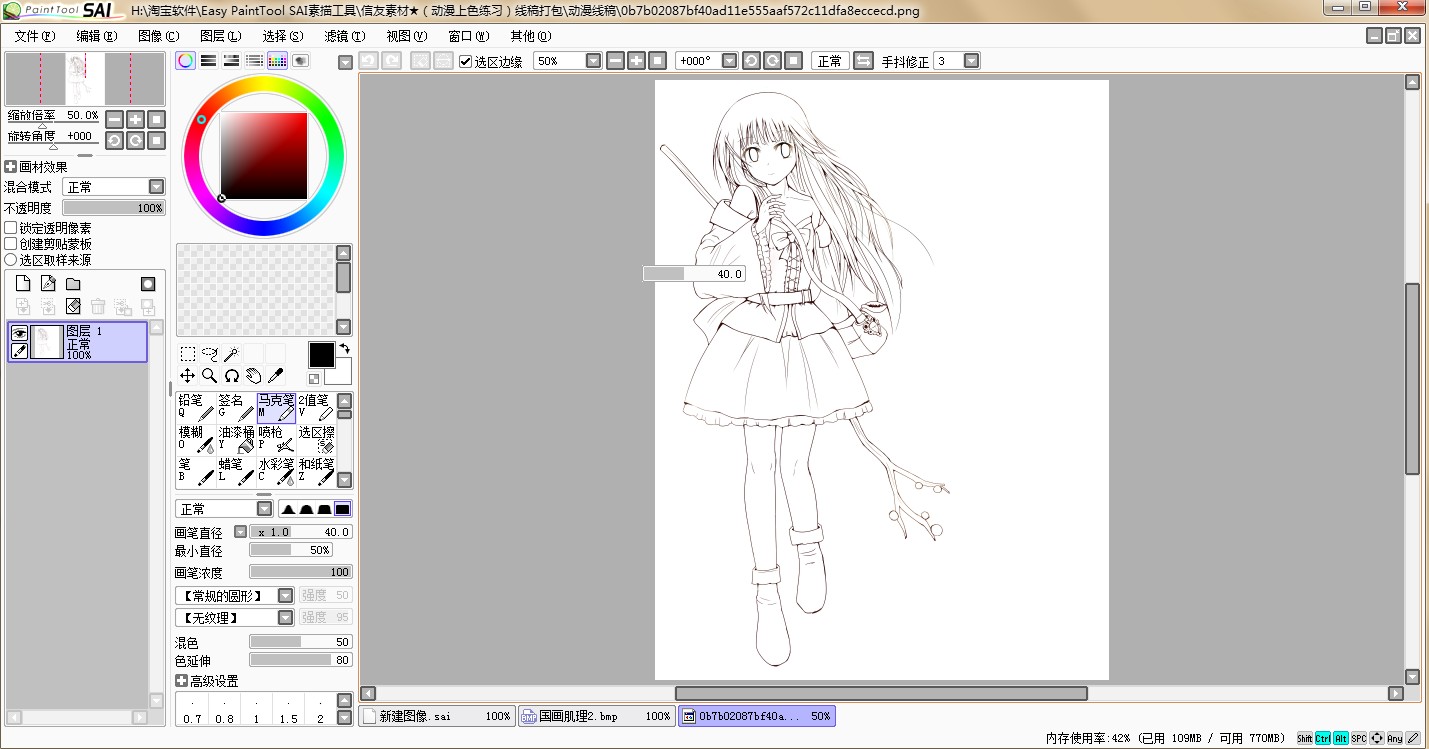Image resolution: width=1429 pixels, height=749 pixels.
Task: Click the 正常 view reset button
Action: (x=830, y=61)
